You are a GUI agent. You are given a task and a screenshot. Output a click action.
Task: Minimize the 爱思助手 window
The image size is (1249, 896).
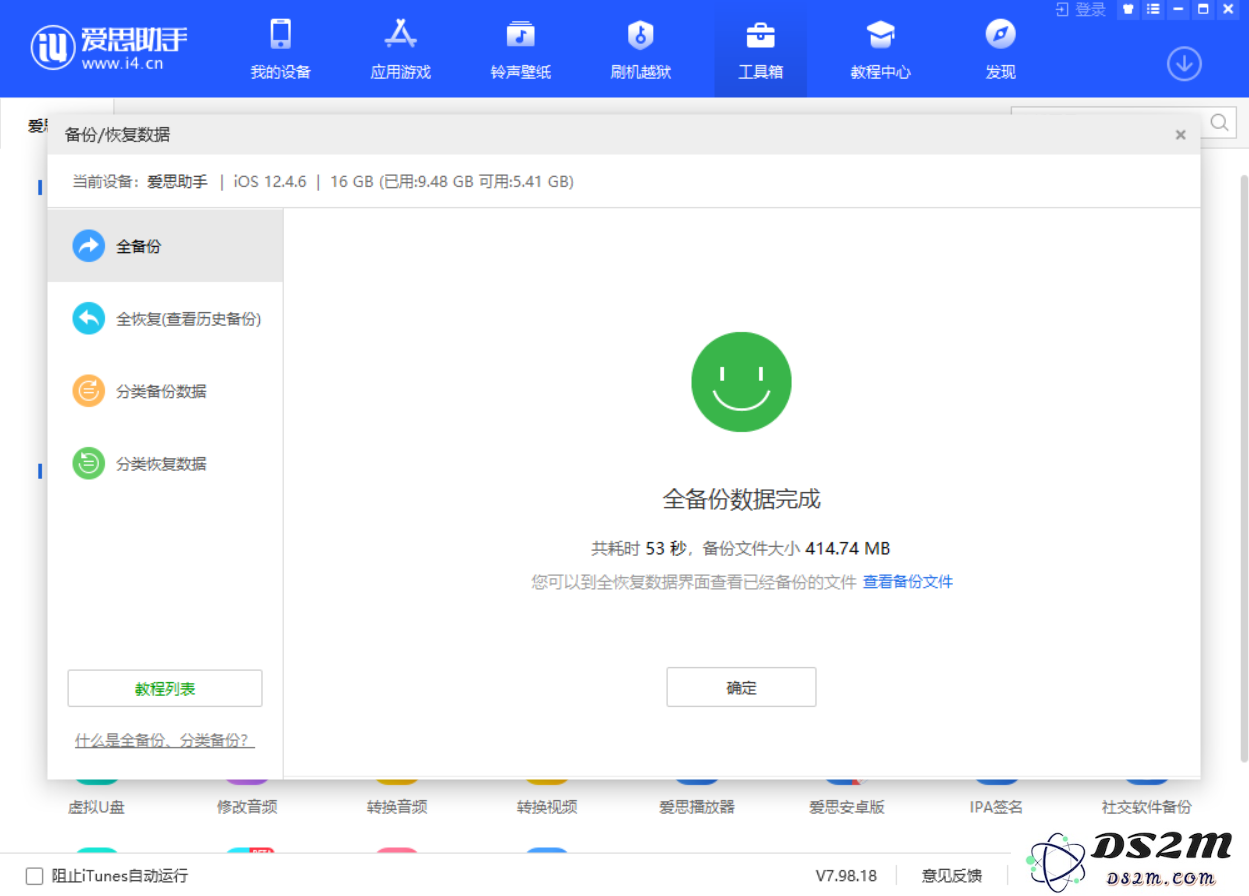[x=1178, y=9]
